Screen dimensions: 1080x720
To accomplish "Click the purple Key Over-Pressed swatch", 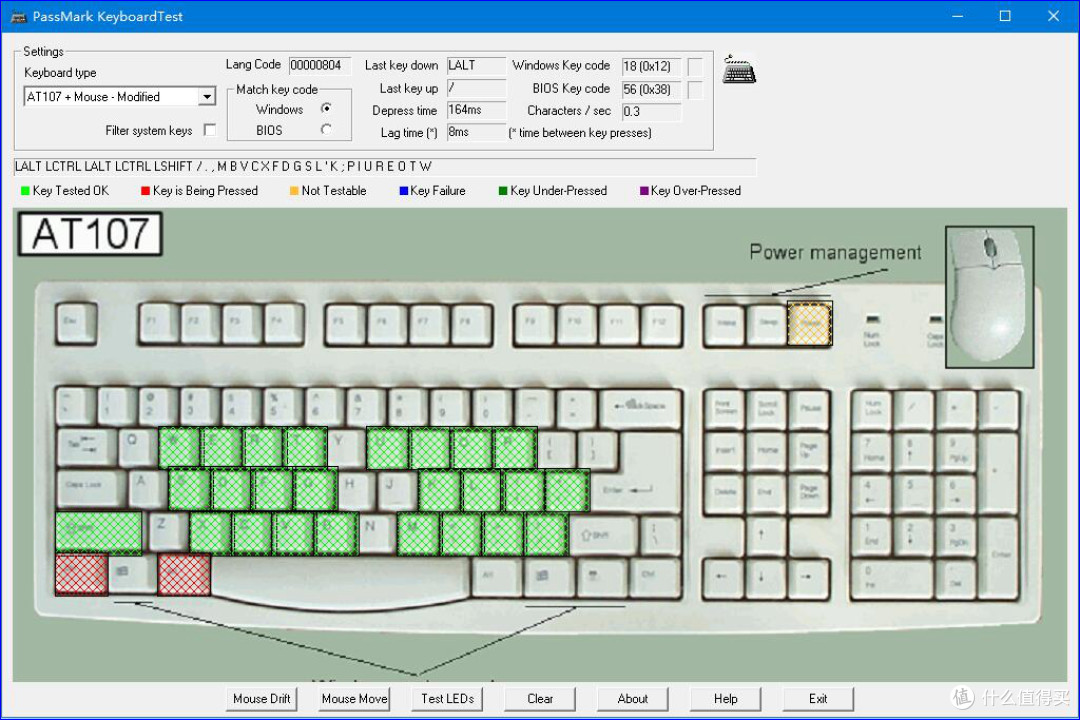I will click(644, 191).
